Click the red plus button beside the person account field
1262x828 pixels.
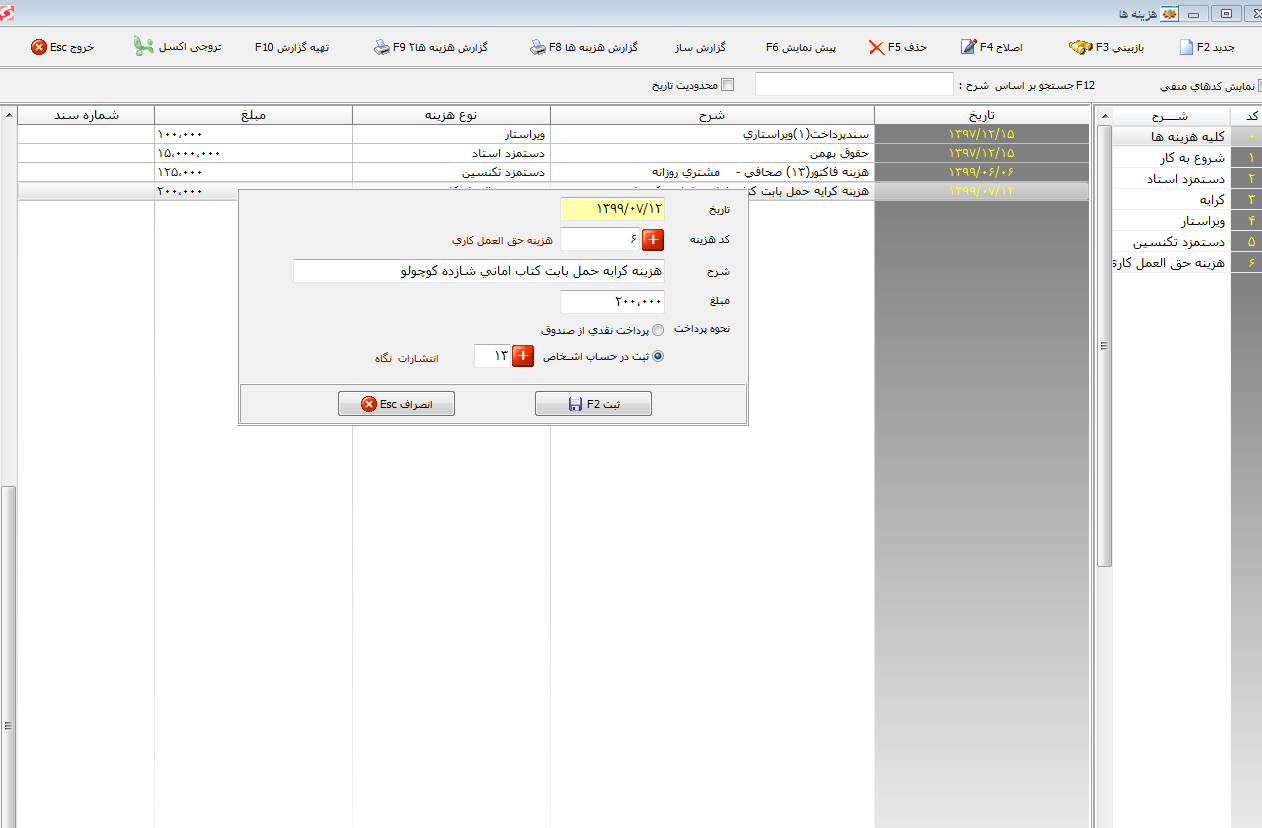tap(523, 356)
